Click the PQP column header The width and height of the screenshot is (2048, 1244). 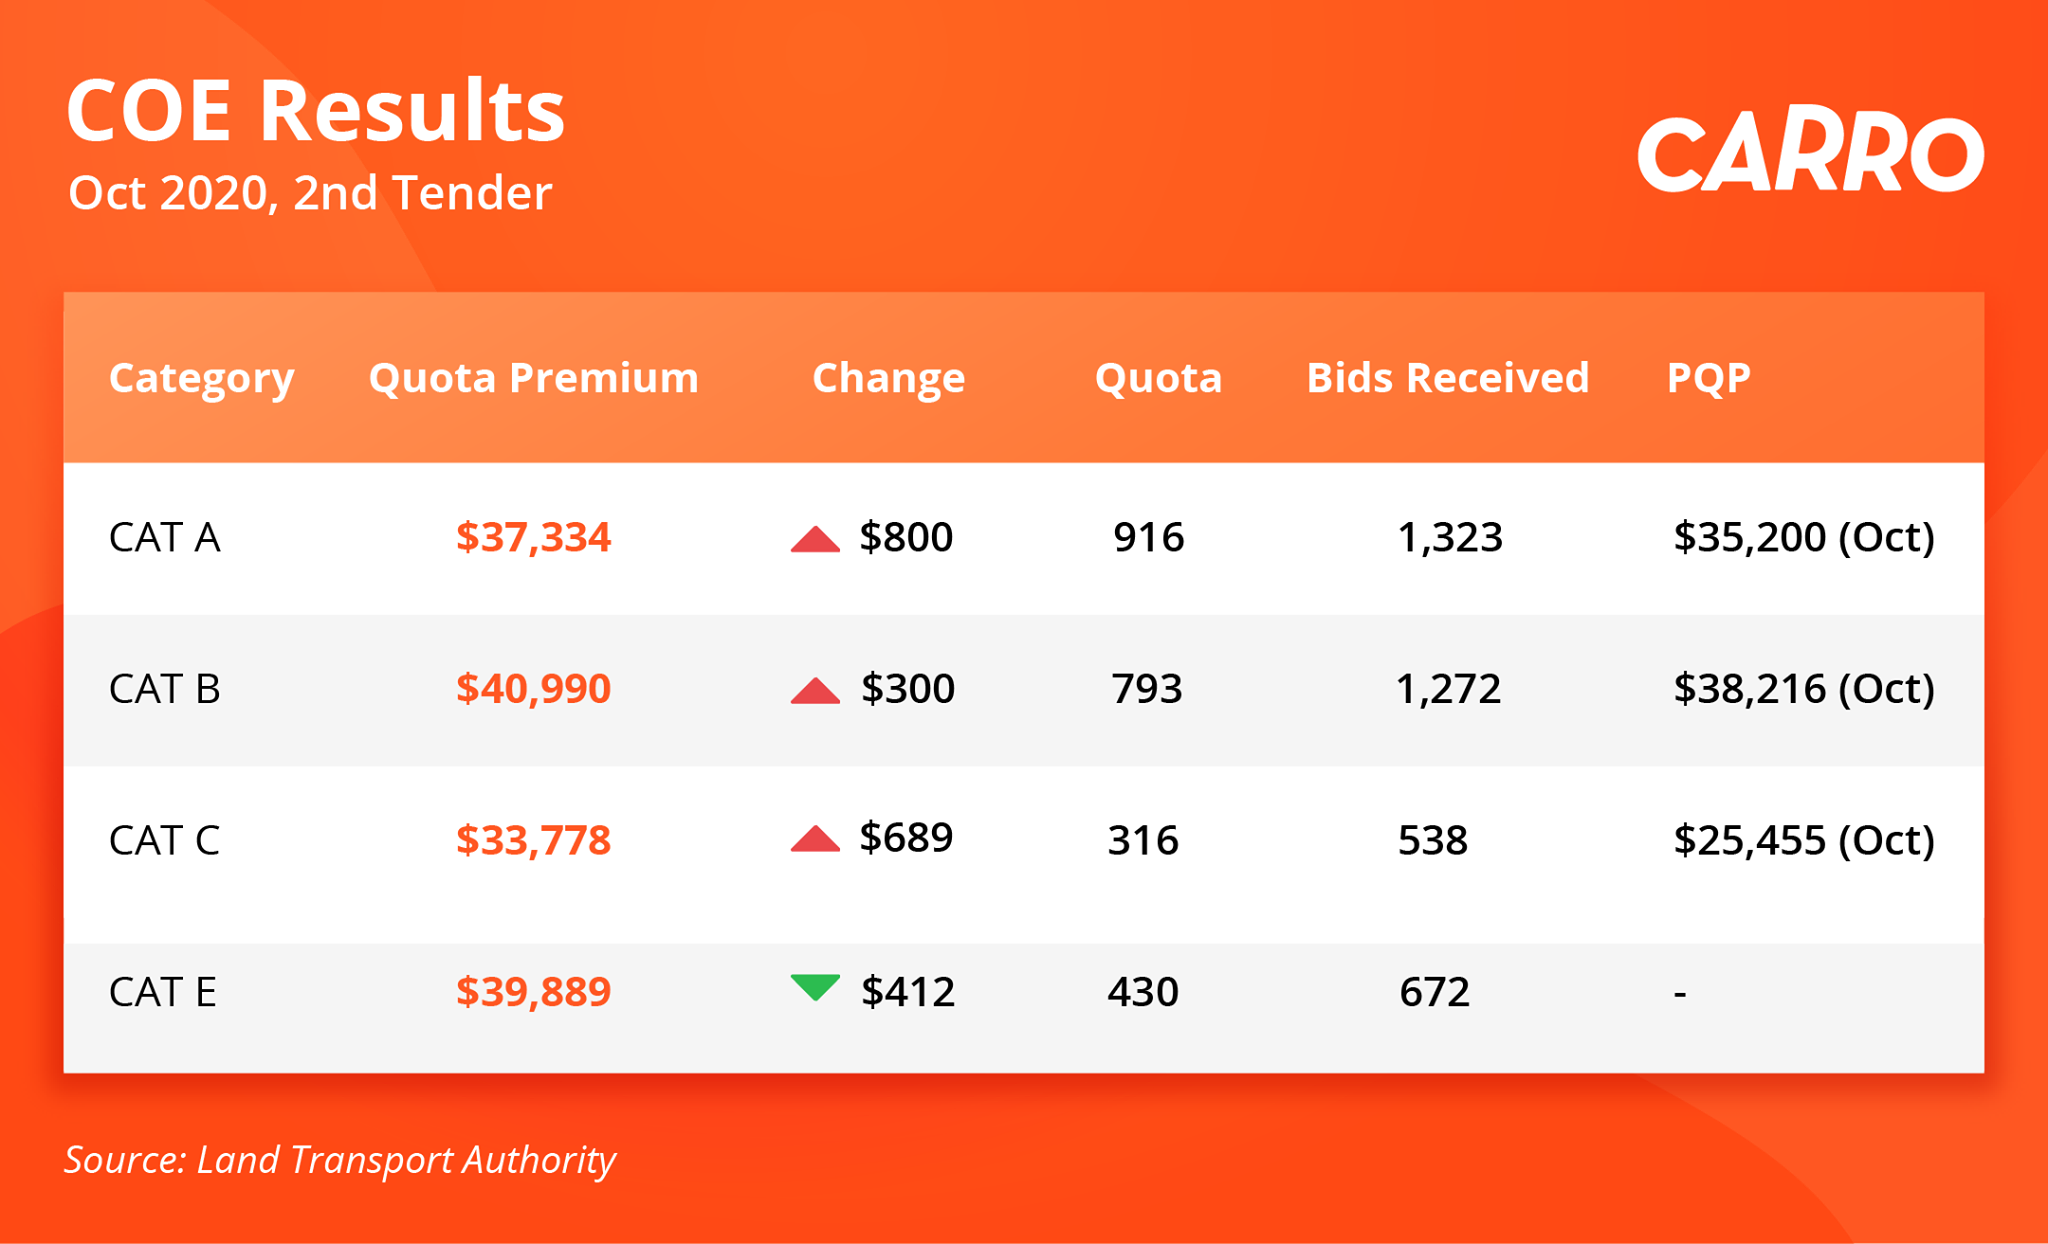(1708, 378)
